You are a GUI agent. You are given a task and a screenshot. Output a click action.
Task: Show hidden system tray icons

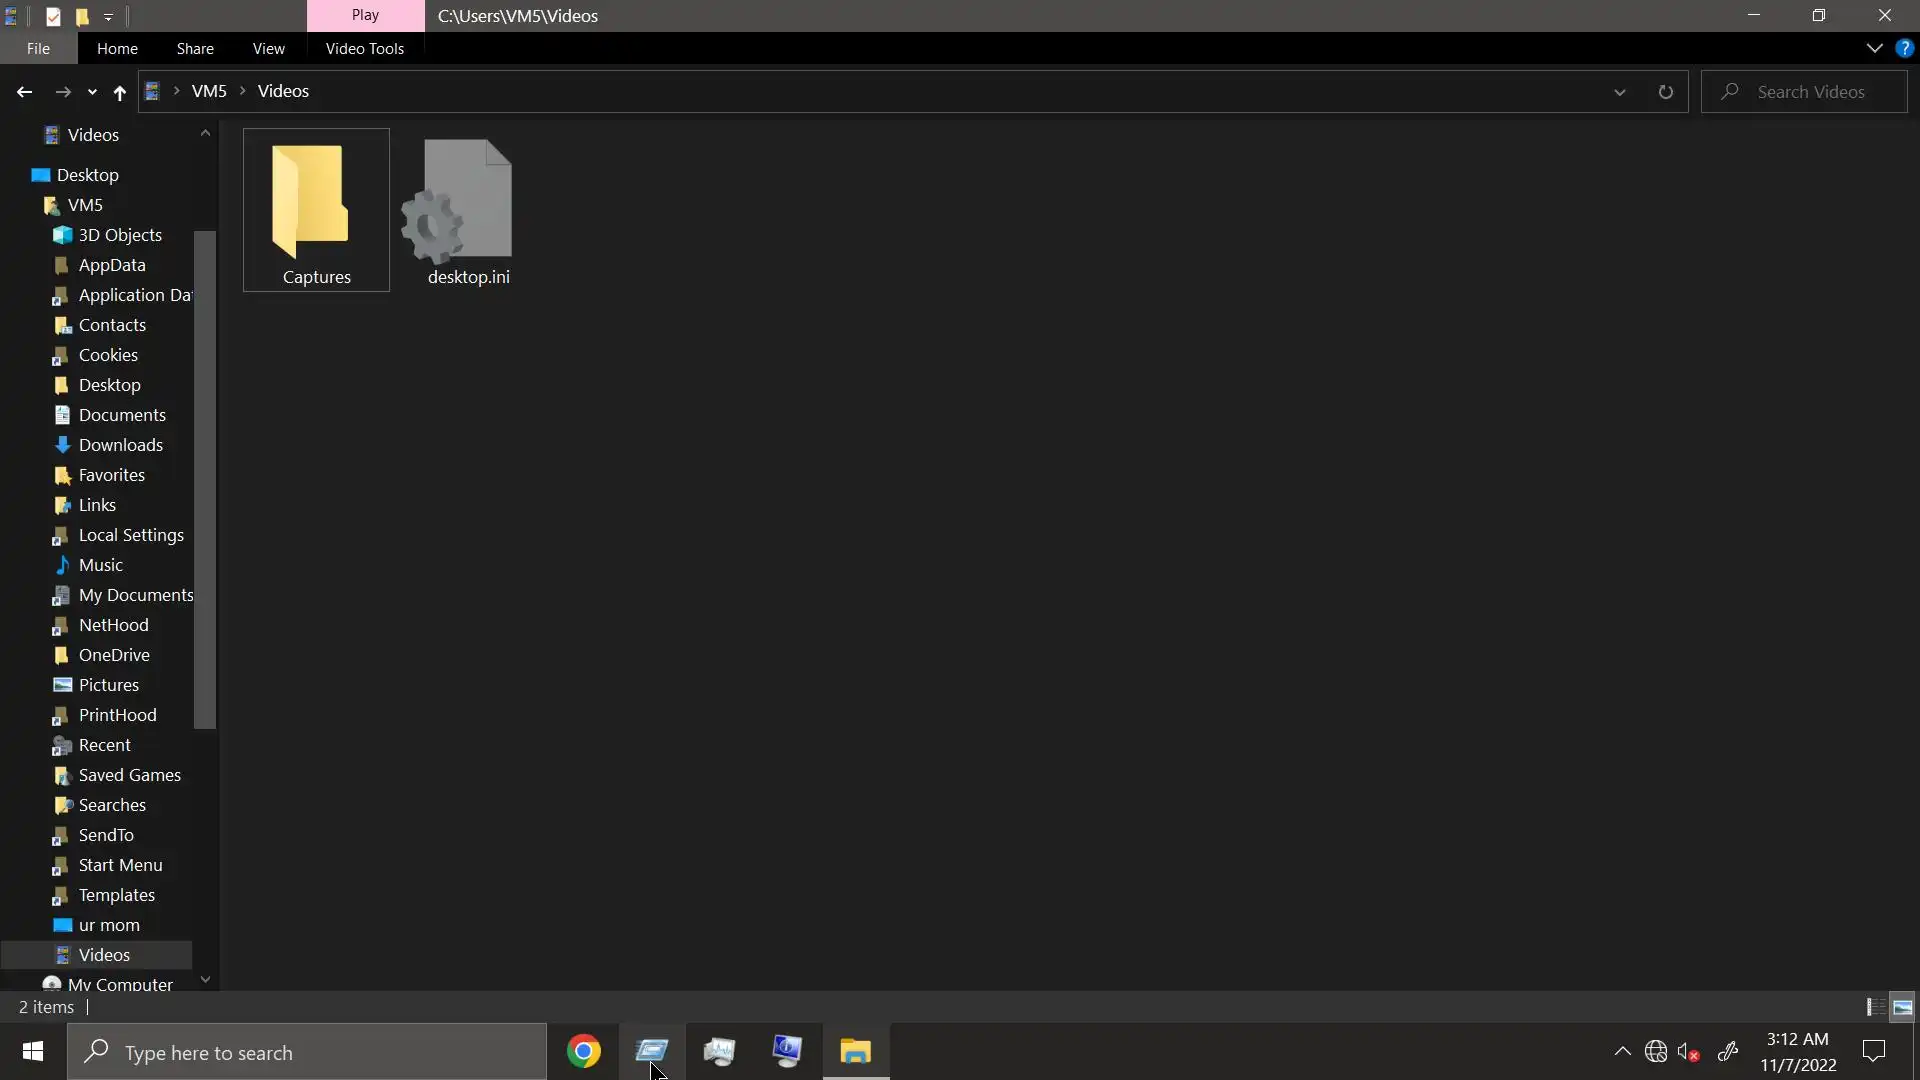coord(1622,1052)
